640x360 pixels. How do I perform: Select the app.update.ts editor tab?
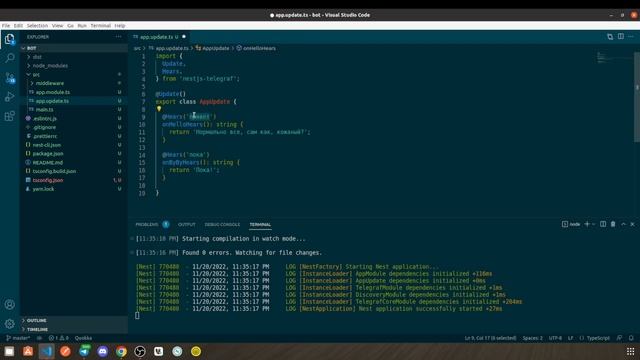tap(159, 37)
